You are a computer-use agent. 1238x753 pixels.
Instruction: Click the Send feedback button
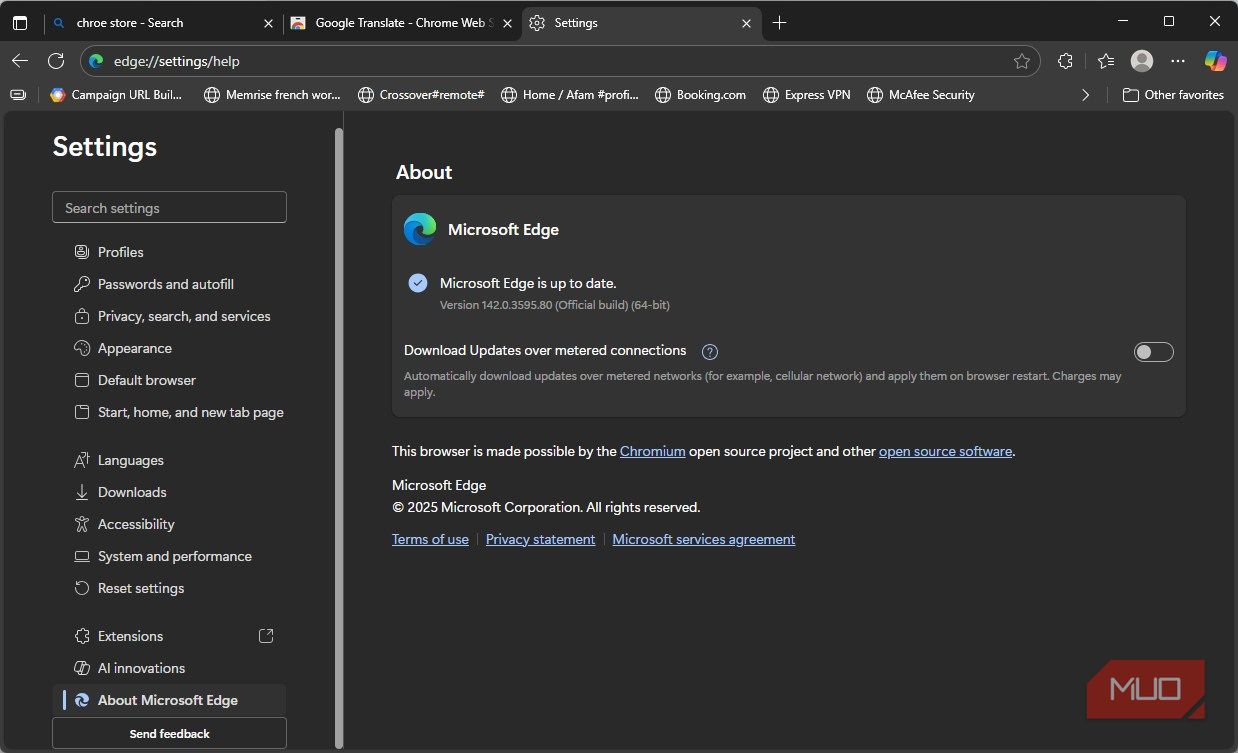click(x=169, y=733)
